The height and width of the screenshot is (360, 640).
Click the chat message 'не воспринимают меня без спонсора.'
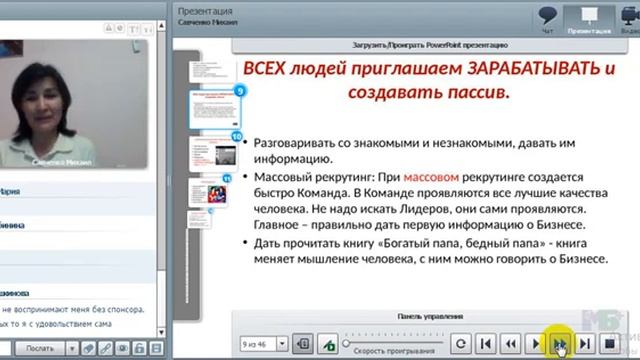(x=73, y=309)
